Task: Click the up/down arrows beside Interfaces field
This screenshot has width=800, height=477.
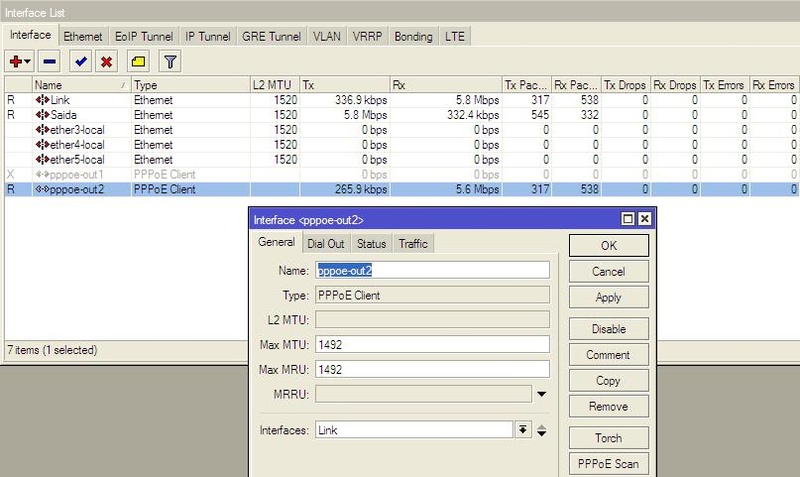Action: [x=541, y=430]
